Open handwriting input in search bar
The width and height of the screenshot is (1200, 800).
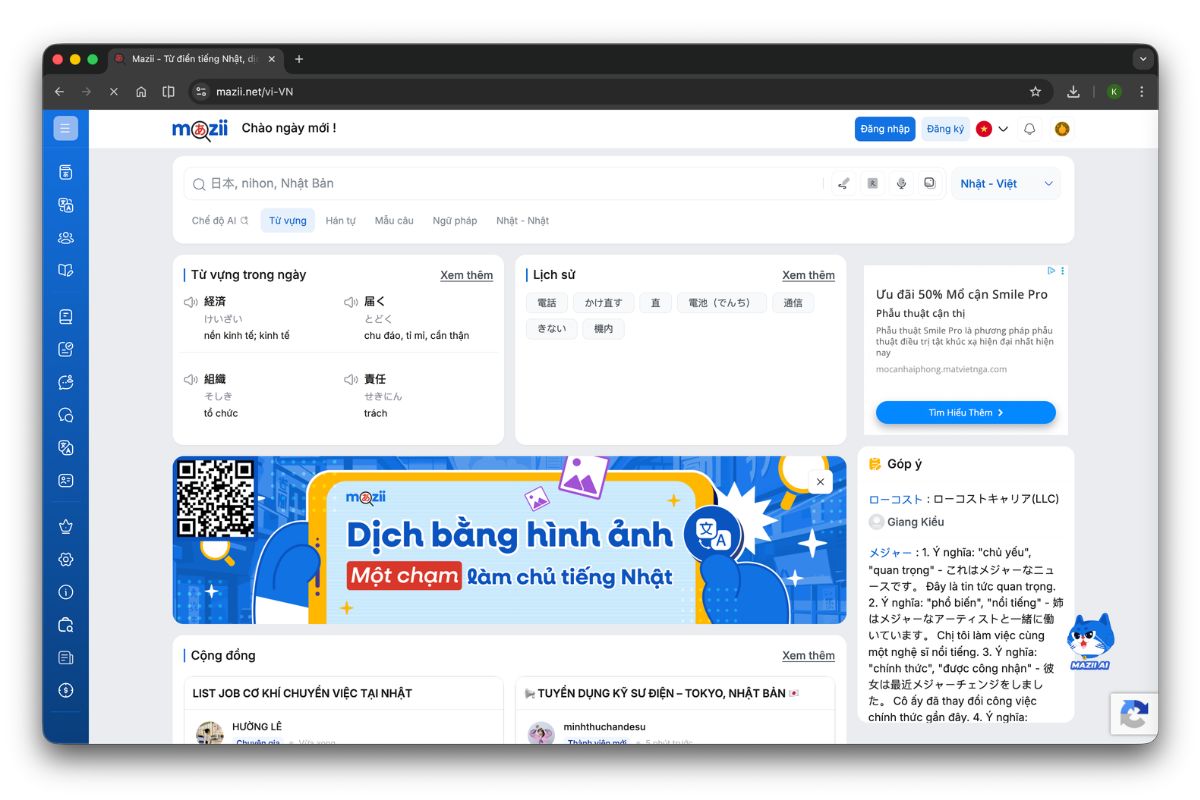pyautogui.click(x=844, y=184)
